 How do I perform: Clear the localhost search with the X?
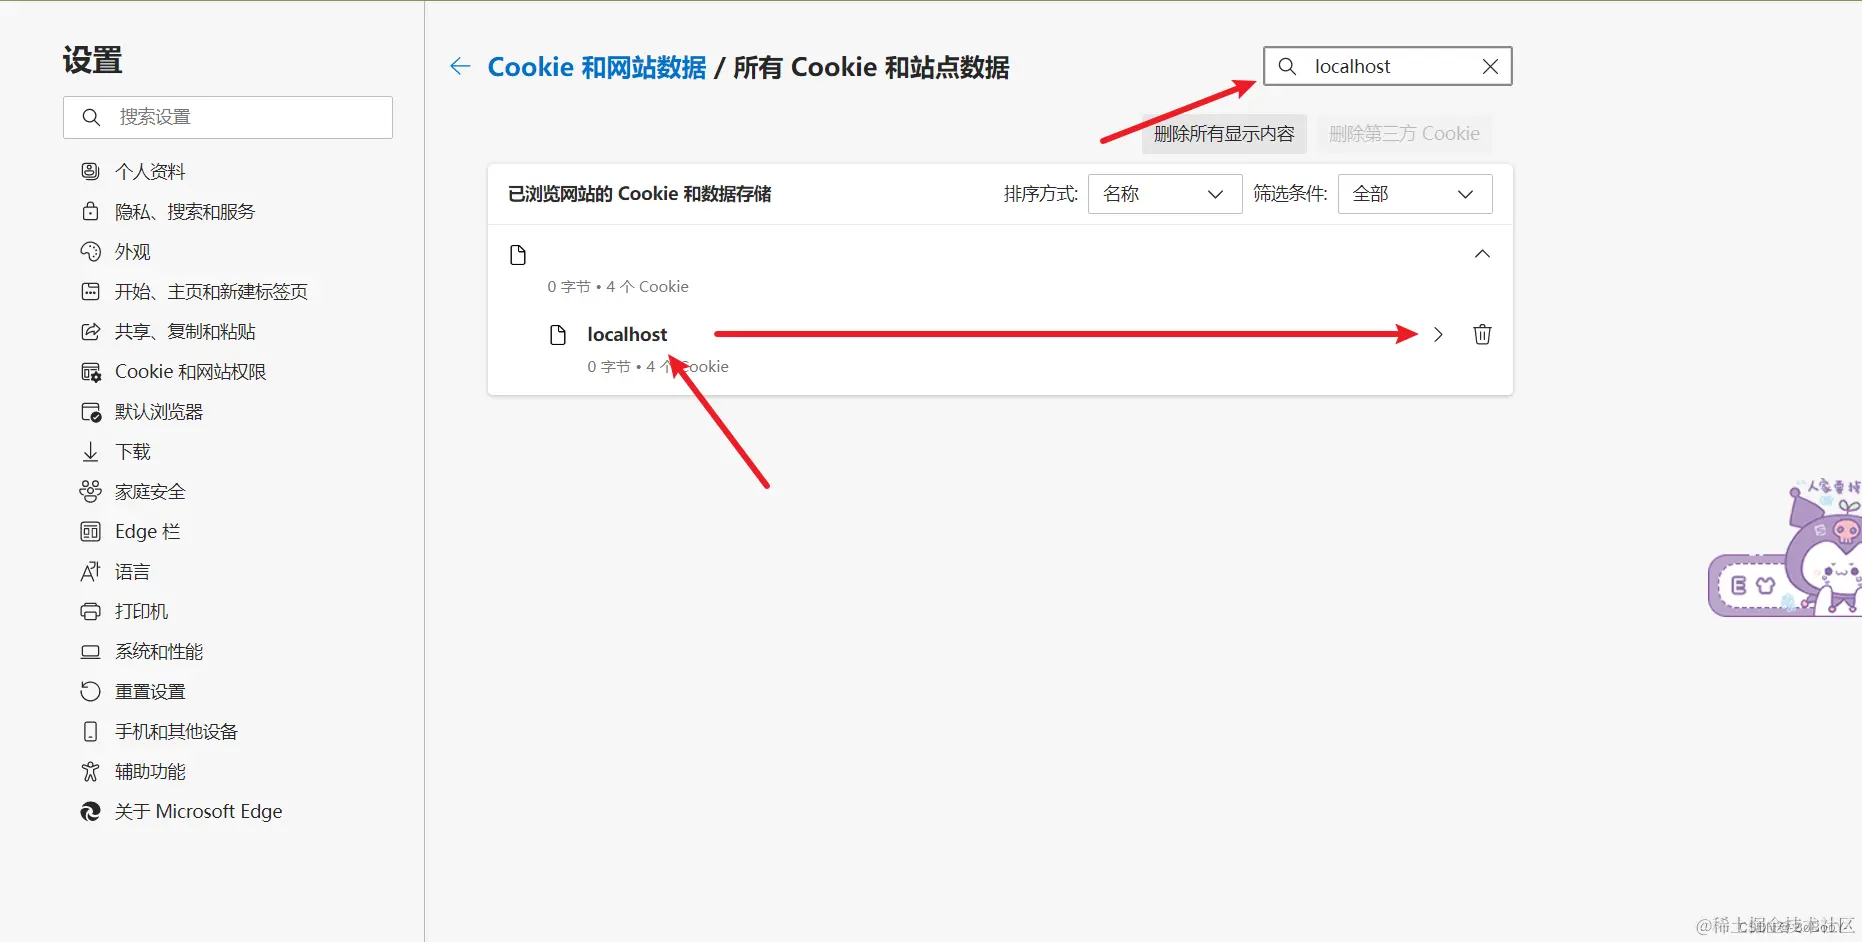point(1490,66)
